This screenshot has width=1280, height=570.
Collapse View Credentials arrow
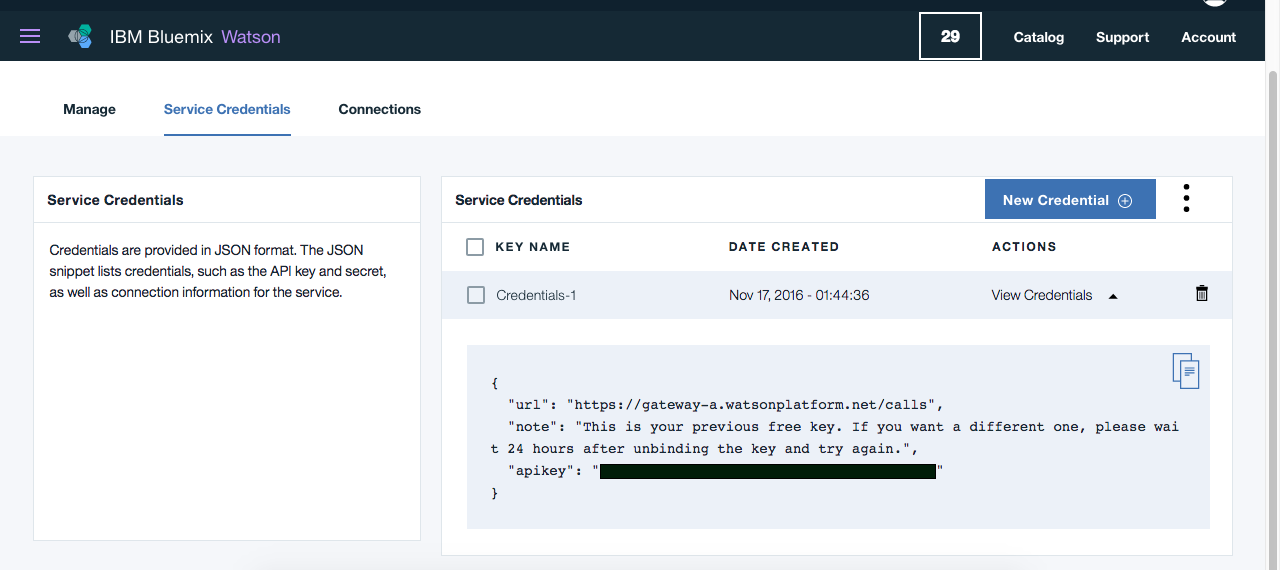[1113, 296]
